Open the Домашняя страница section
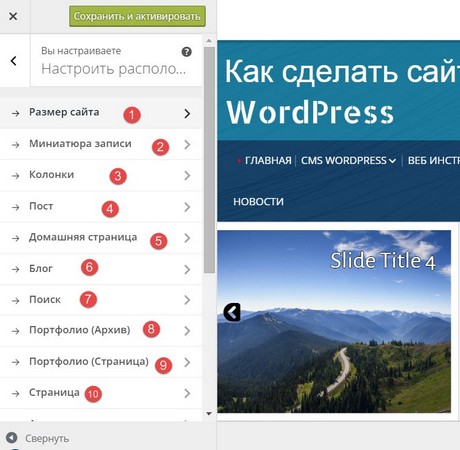This screenshot has width=460, height=450. 101,238
